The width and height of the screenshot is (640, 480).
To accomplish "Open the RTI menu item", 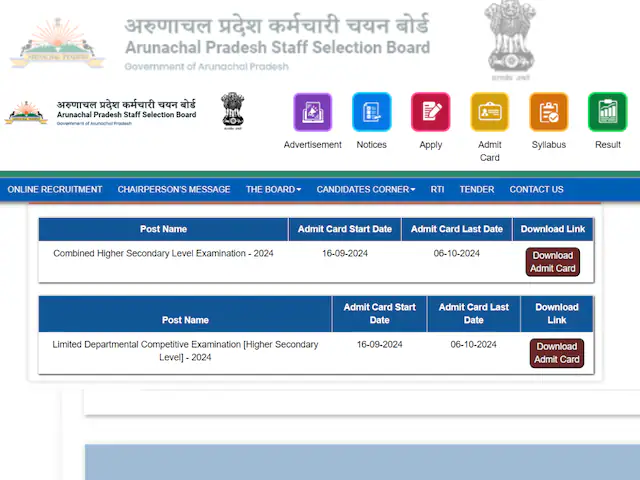I will tap(437, 189).
